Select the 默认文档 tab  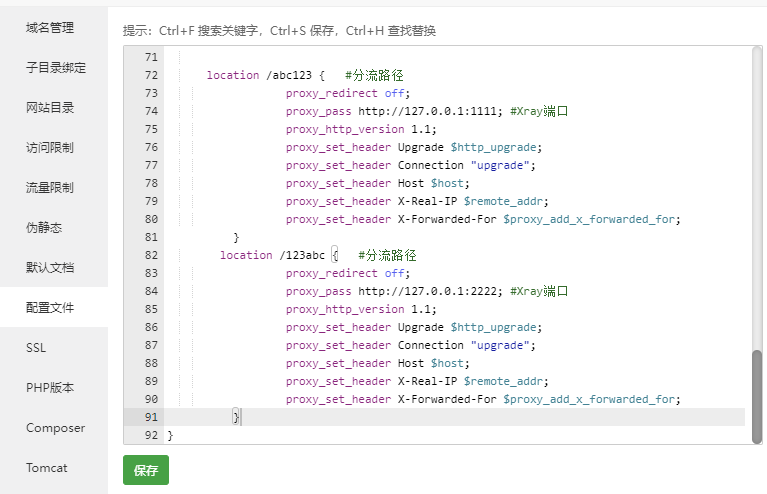tap(50, 267)
